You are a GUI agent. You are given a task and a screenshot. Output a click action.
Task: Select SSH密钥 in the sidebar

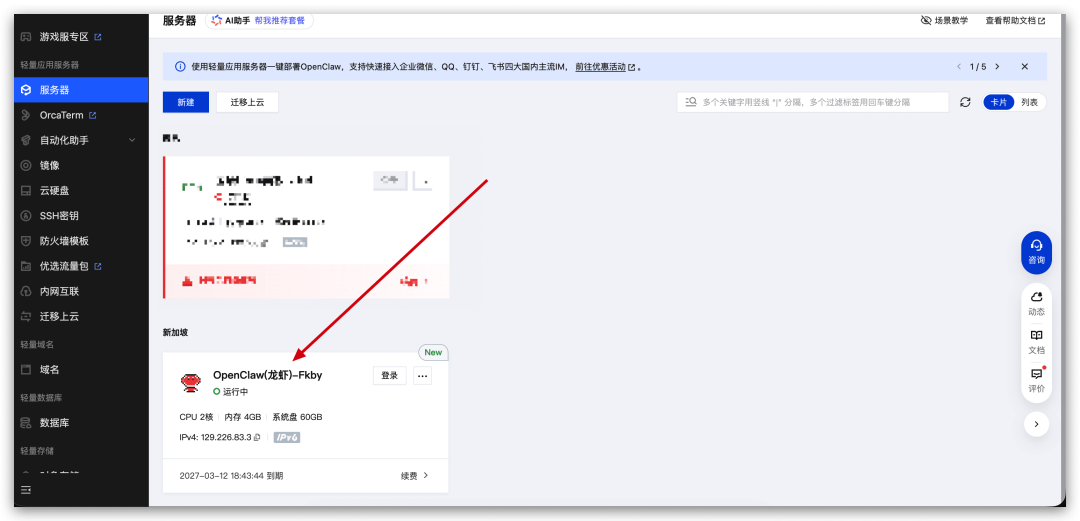coord(59,216)
